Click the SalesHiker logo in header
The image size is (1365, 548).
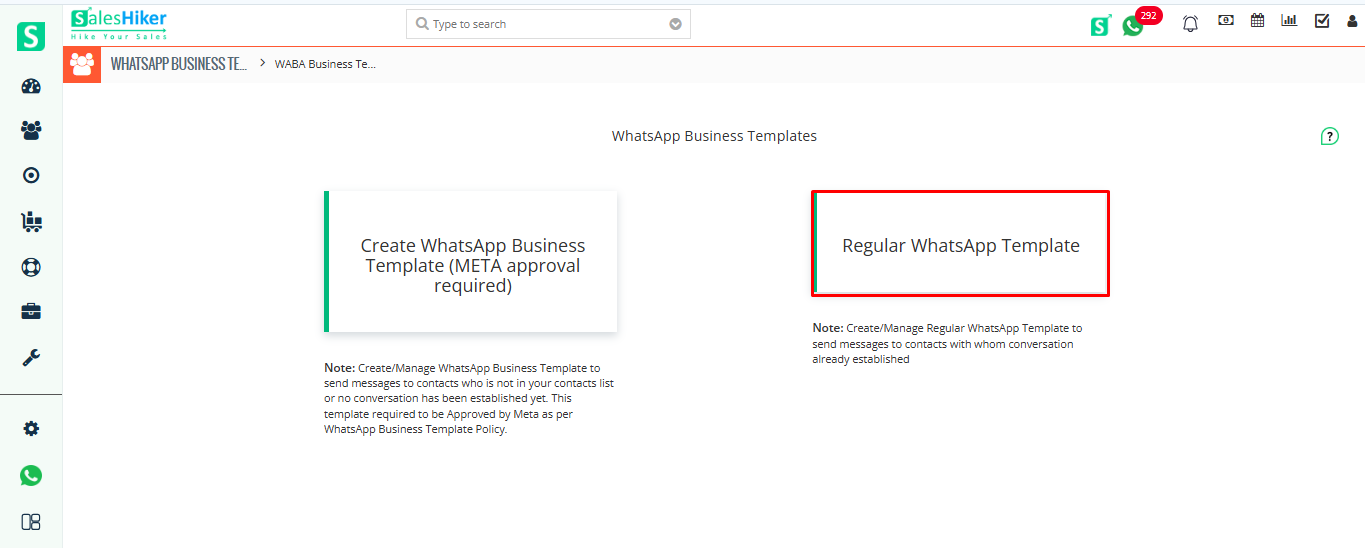[x=119, y=24]
